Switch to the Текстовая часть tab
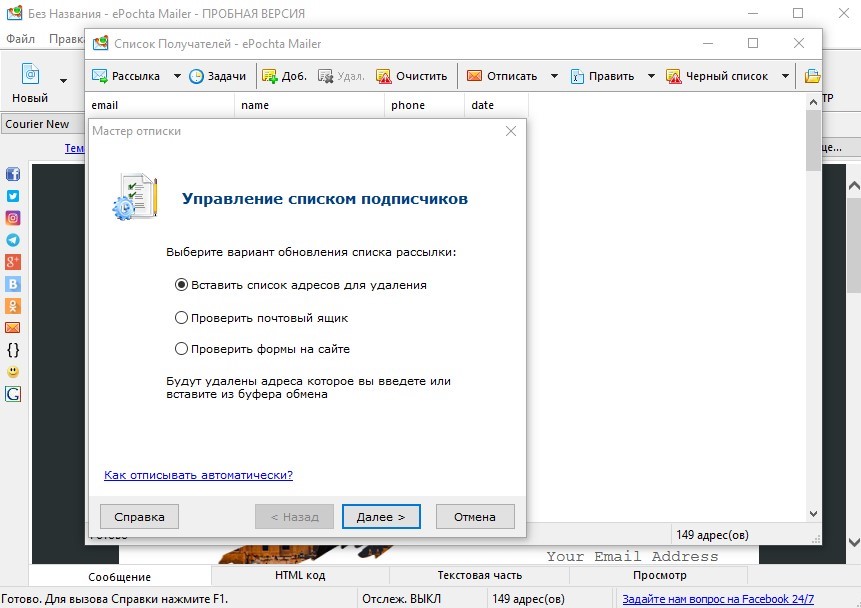The image size is (861, 608). click(479, 576)
